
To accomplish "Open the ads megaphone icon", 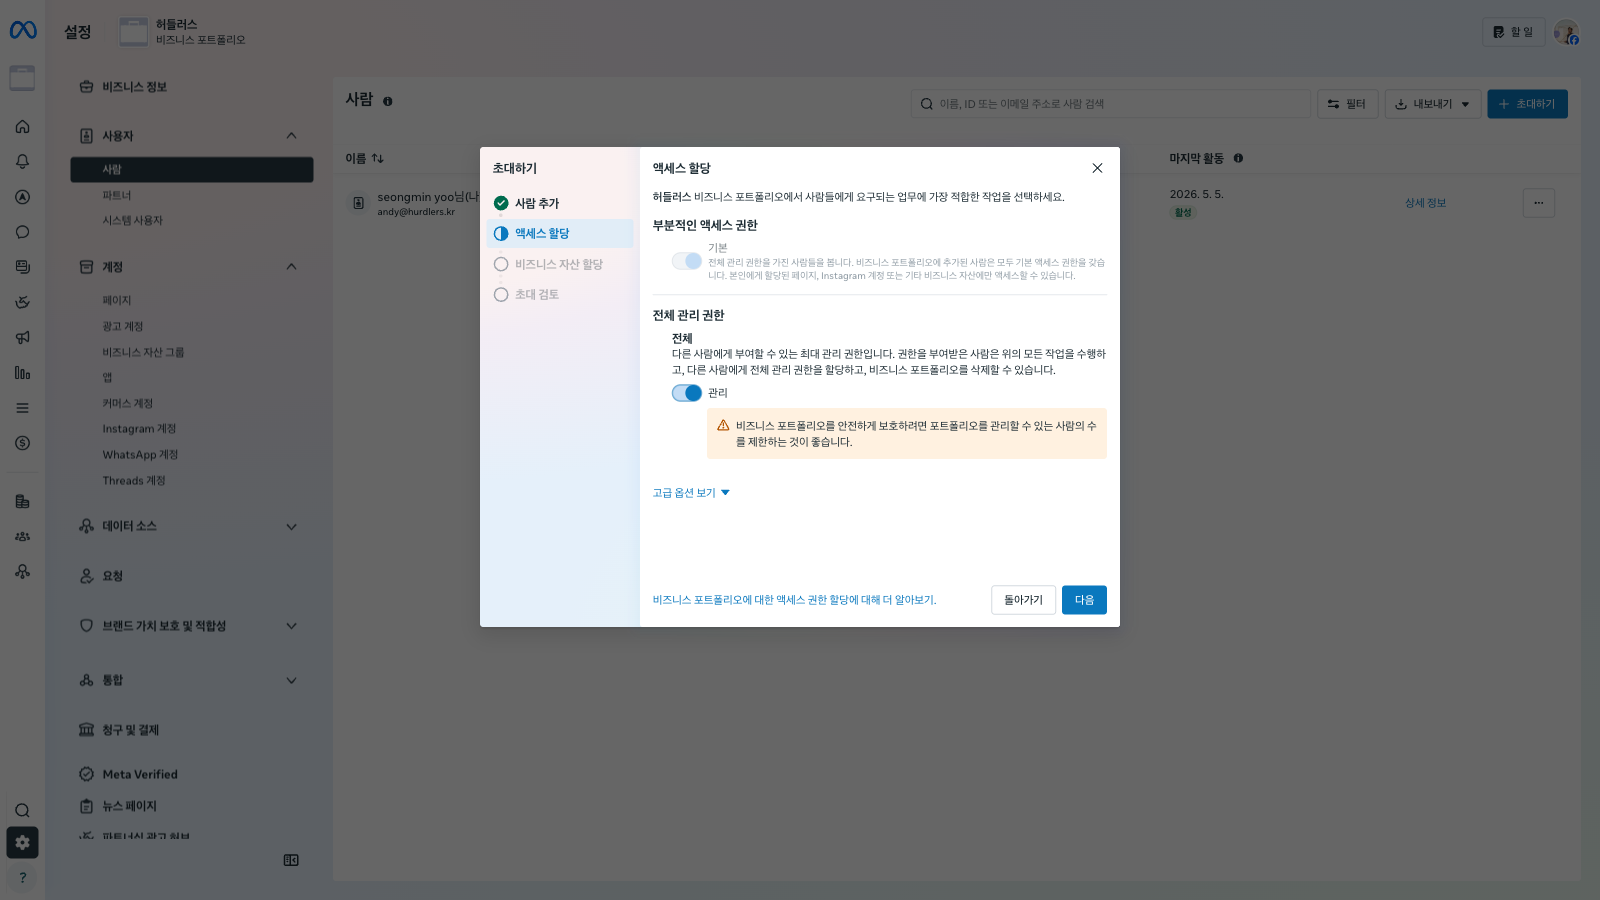I will 22,337.
